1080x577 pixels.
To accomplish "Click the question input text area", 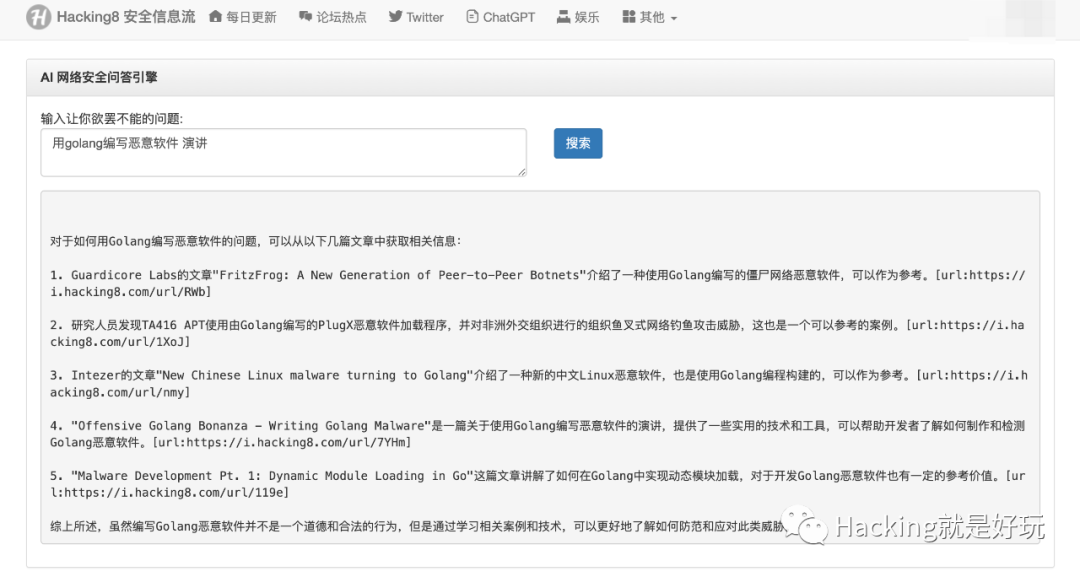I will click(x=284, y=152).
